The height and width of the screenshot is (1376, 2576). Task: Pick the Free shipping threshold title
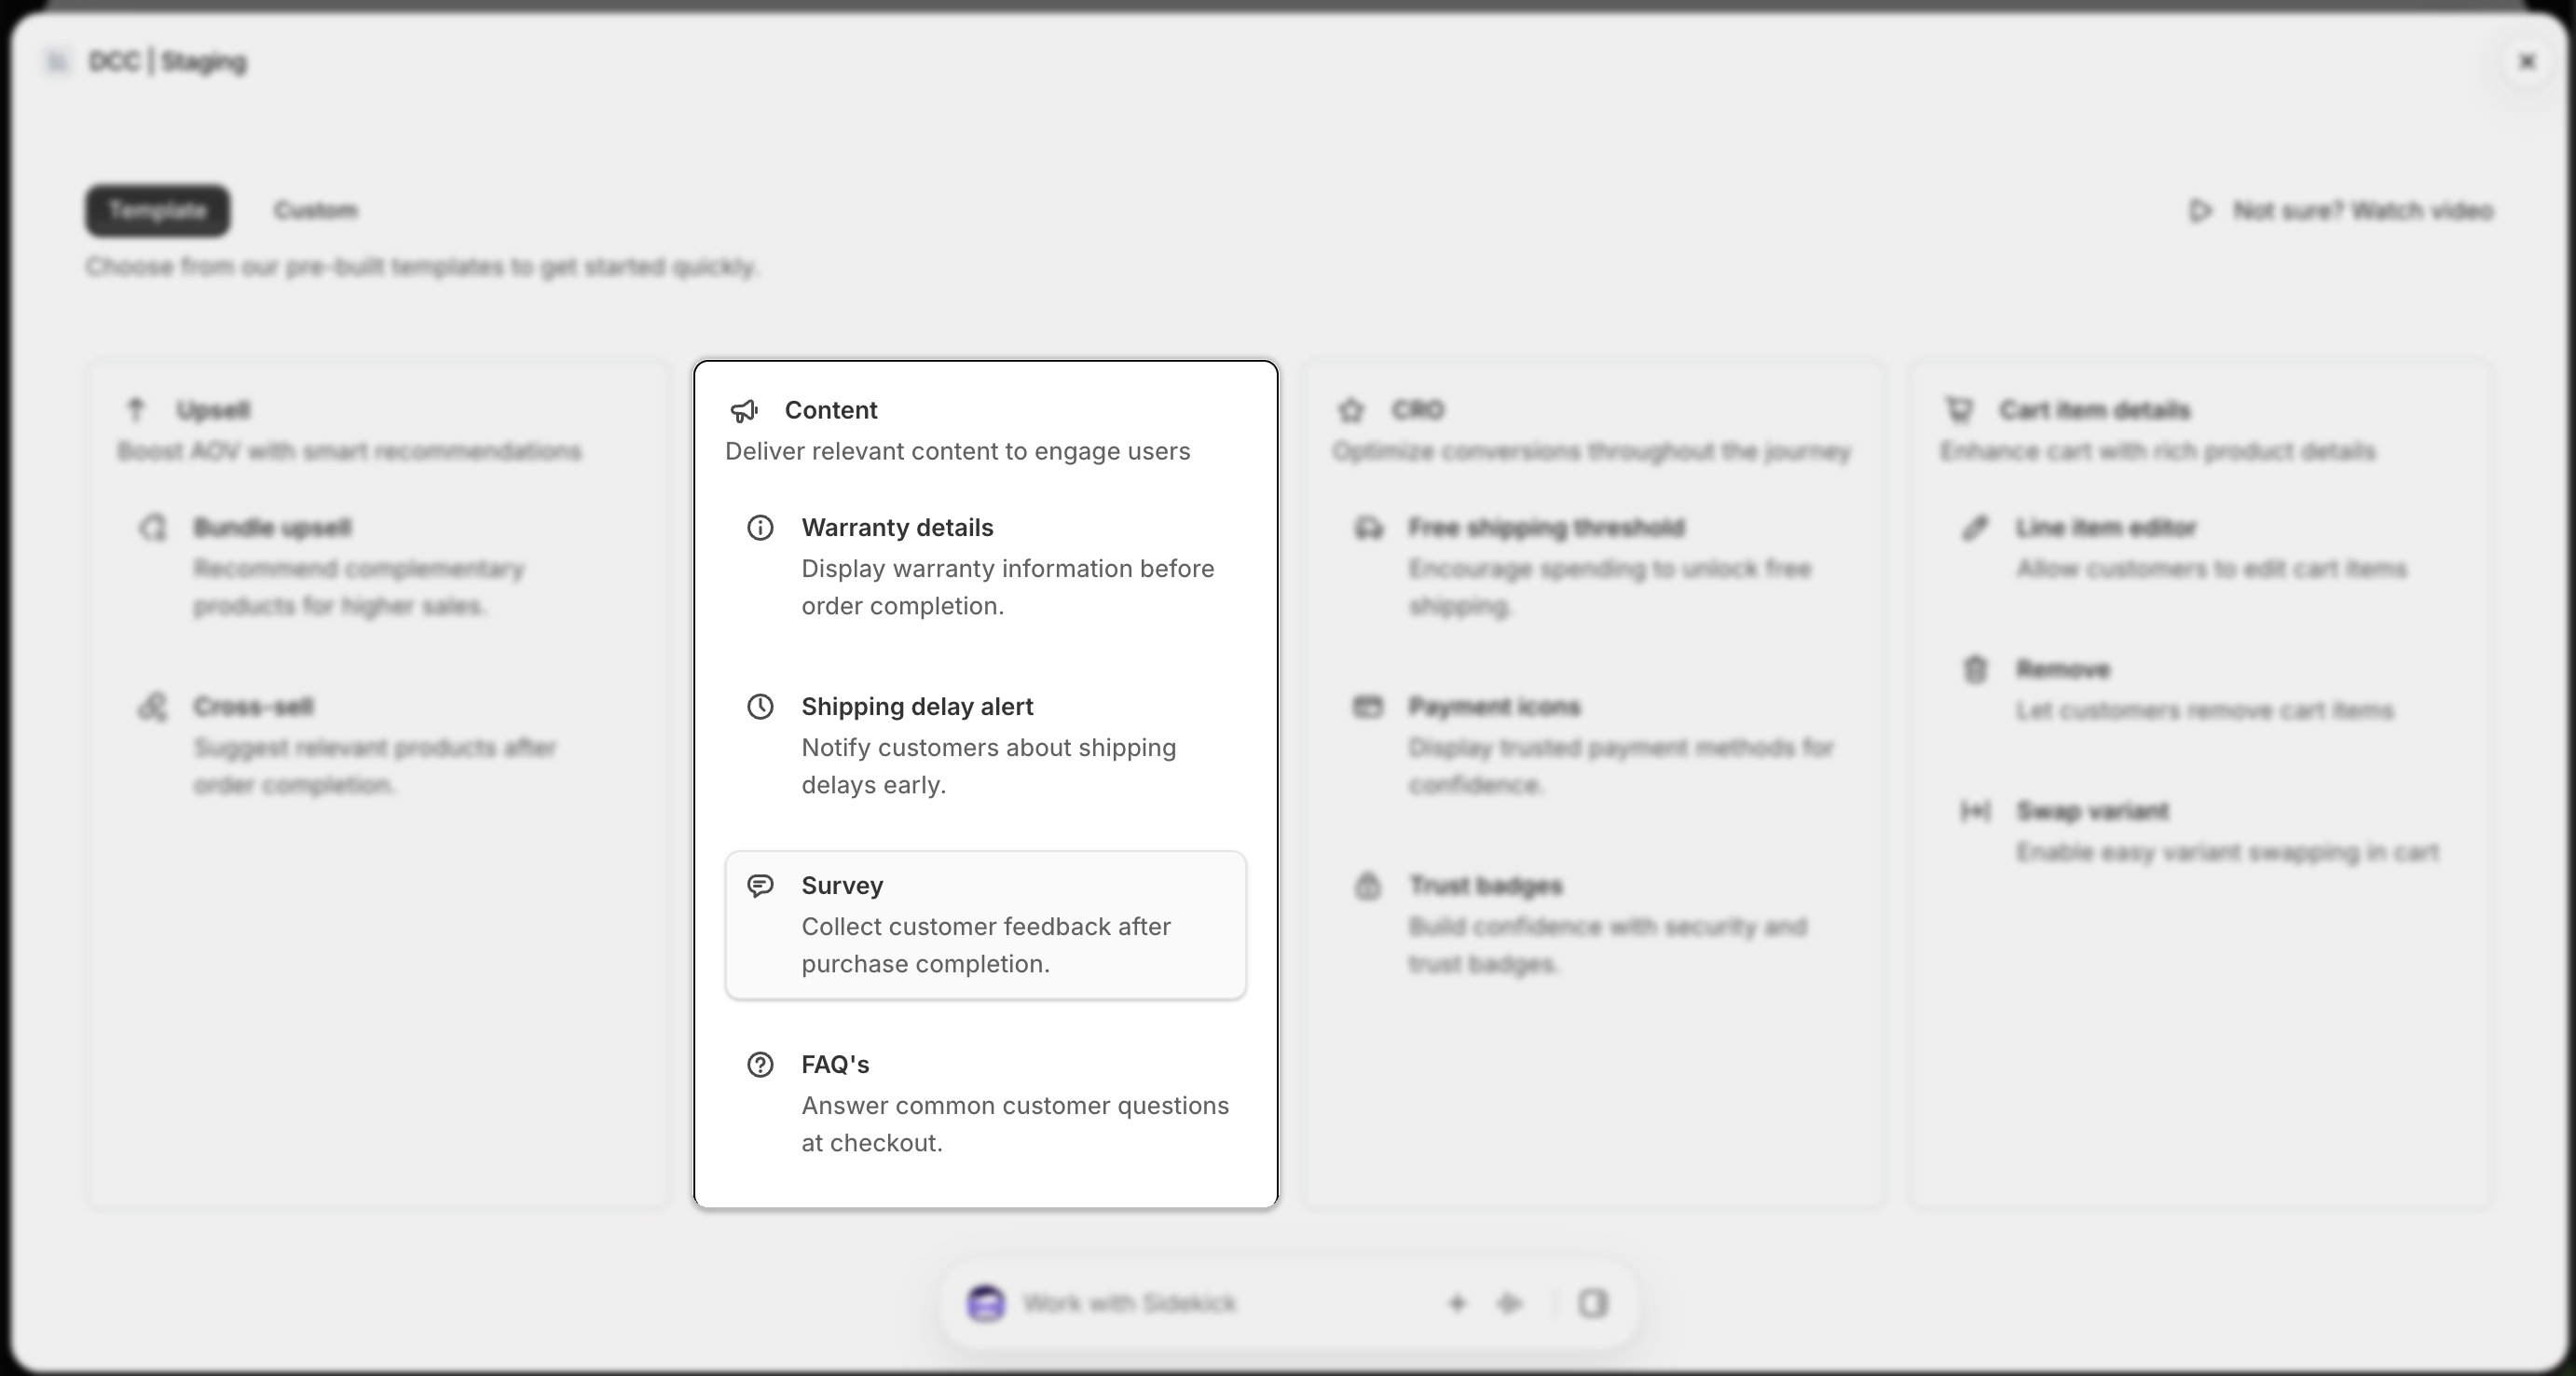click(1547, 528)
